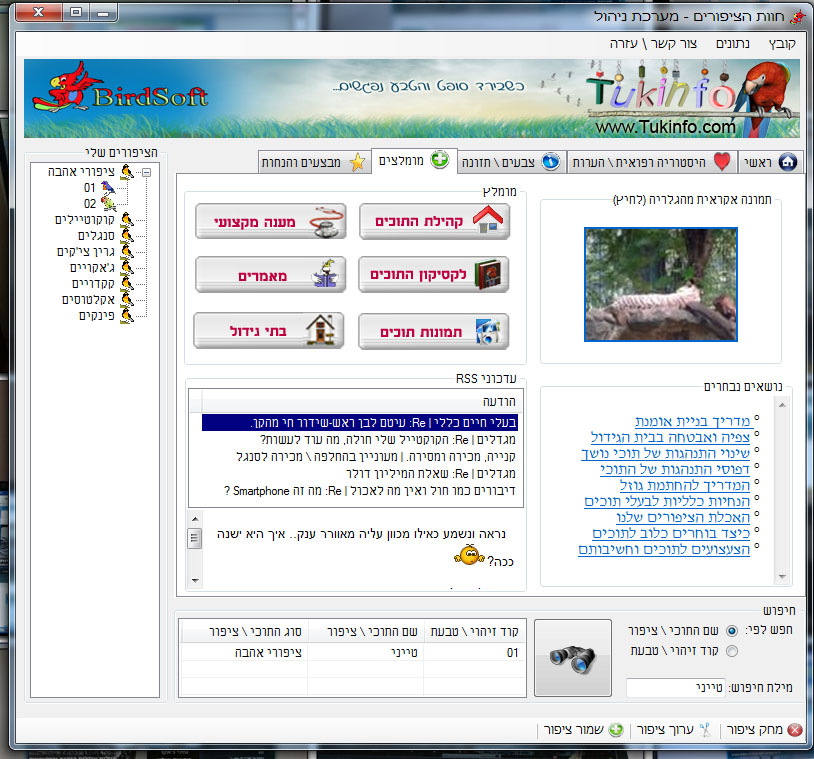Click the binoculars search button
Image resolution: width=814 pixels, height=759 pixels.
tap(573, 657)
